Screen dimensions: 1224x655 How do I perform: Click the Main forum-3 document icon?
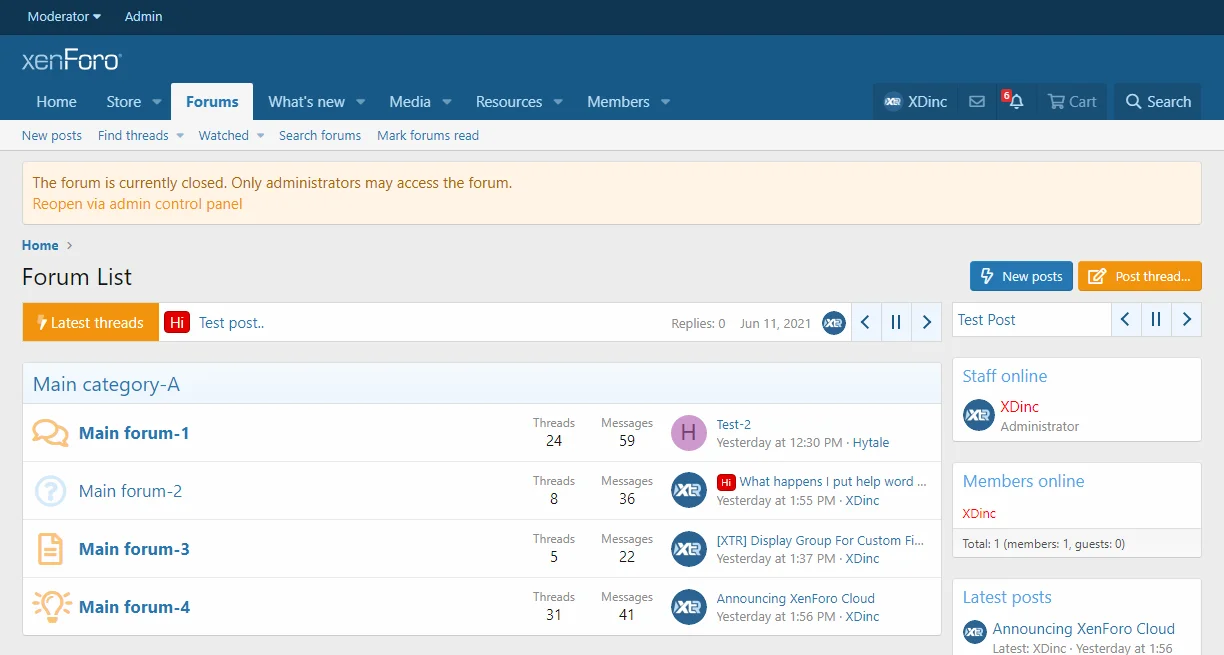[50, 549]
